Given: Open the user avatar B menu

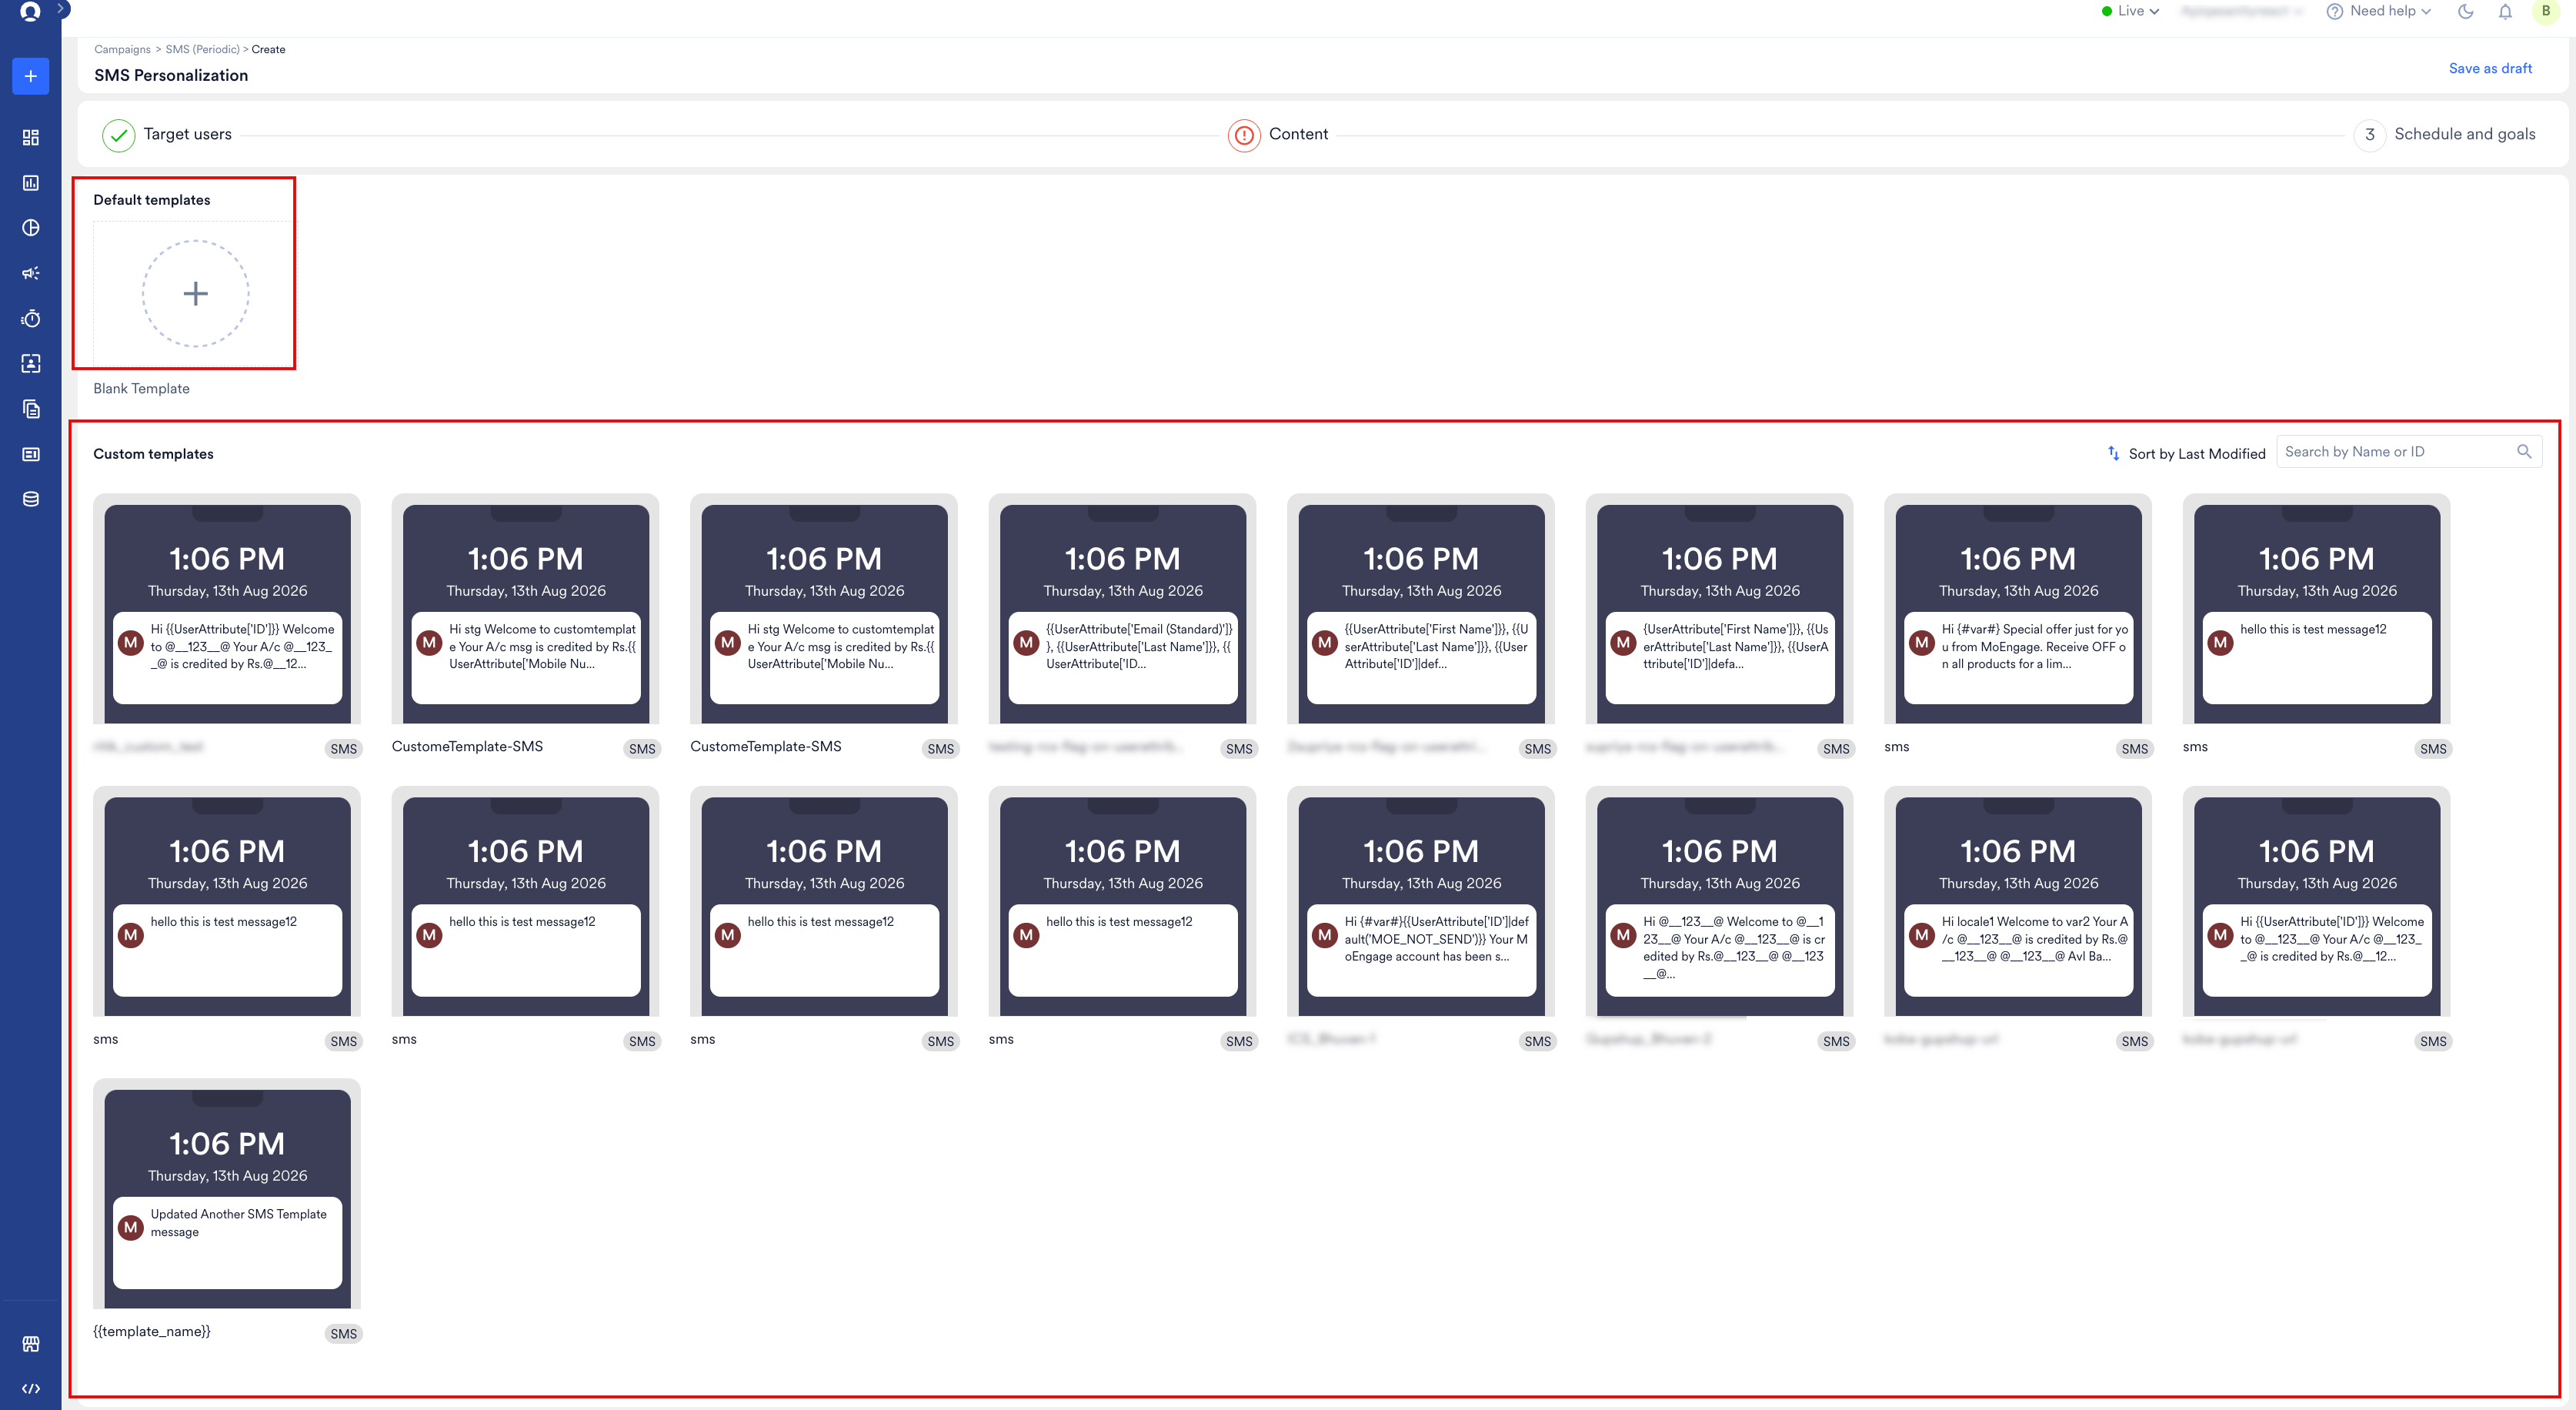Looking at the screenshot, I should [x=2546, y=11].
